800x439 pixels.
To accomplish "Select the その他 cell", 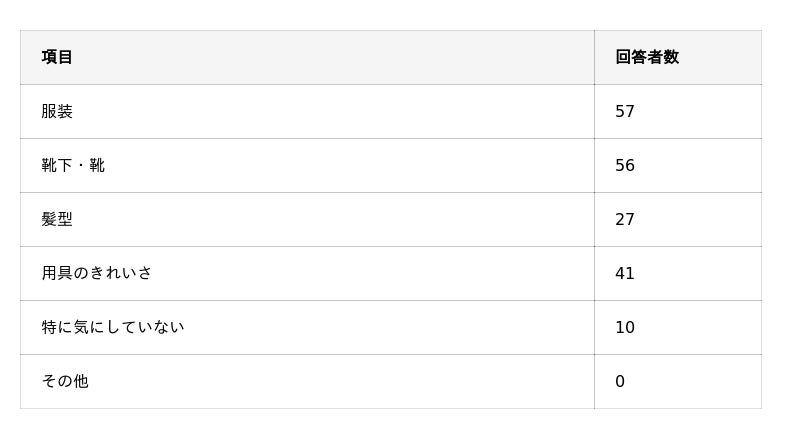I will (x=65, y=382).
